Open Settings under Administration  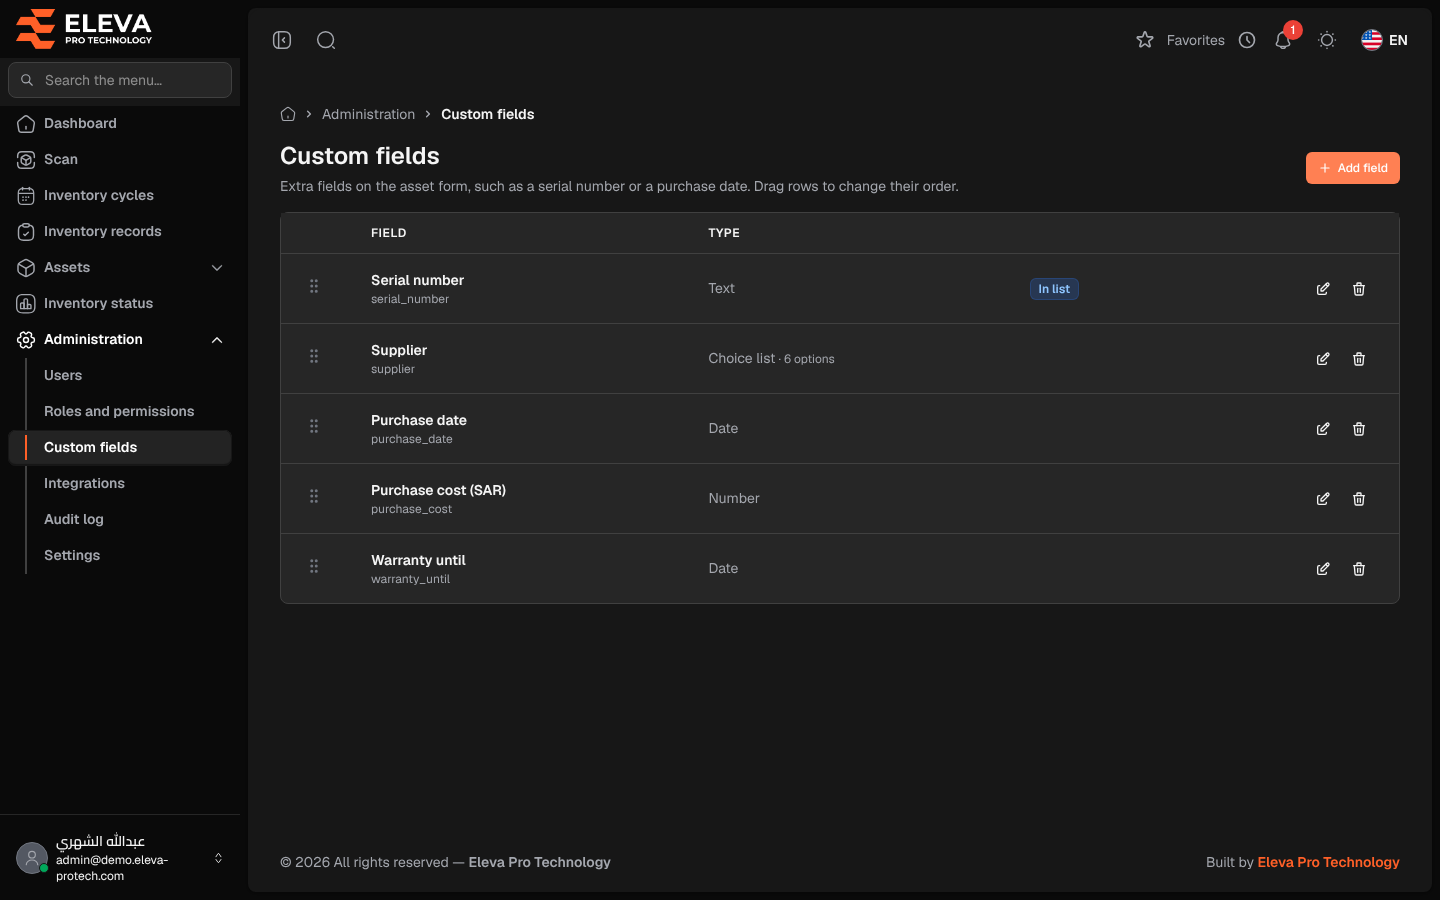pos(72,555)
